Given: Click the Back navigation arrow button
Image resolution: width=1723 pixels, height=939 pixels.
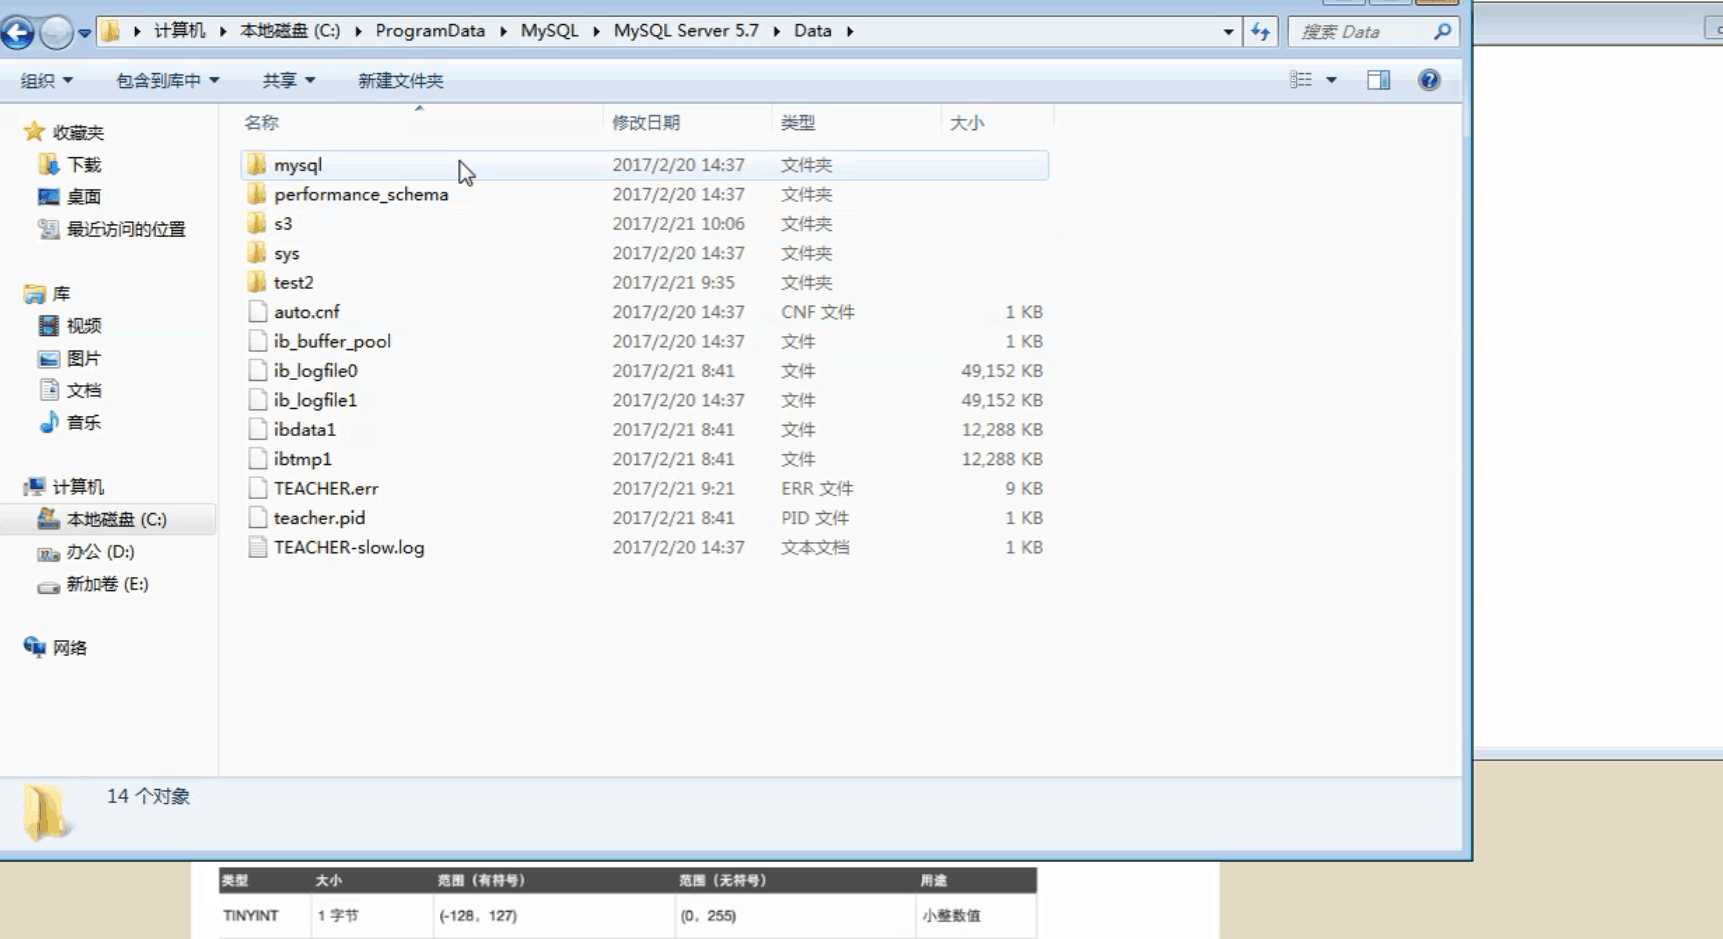Looking at the screenshot, I should [17, 32].
